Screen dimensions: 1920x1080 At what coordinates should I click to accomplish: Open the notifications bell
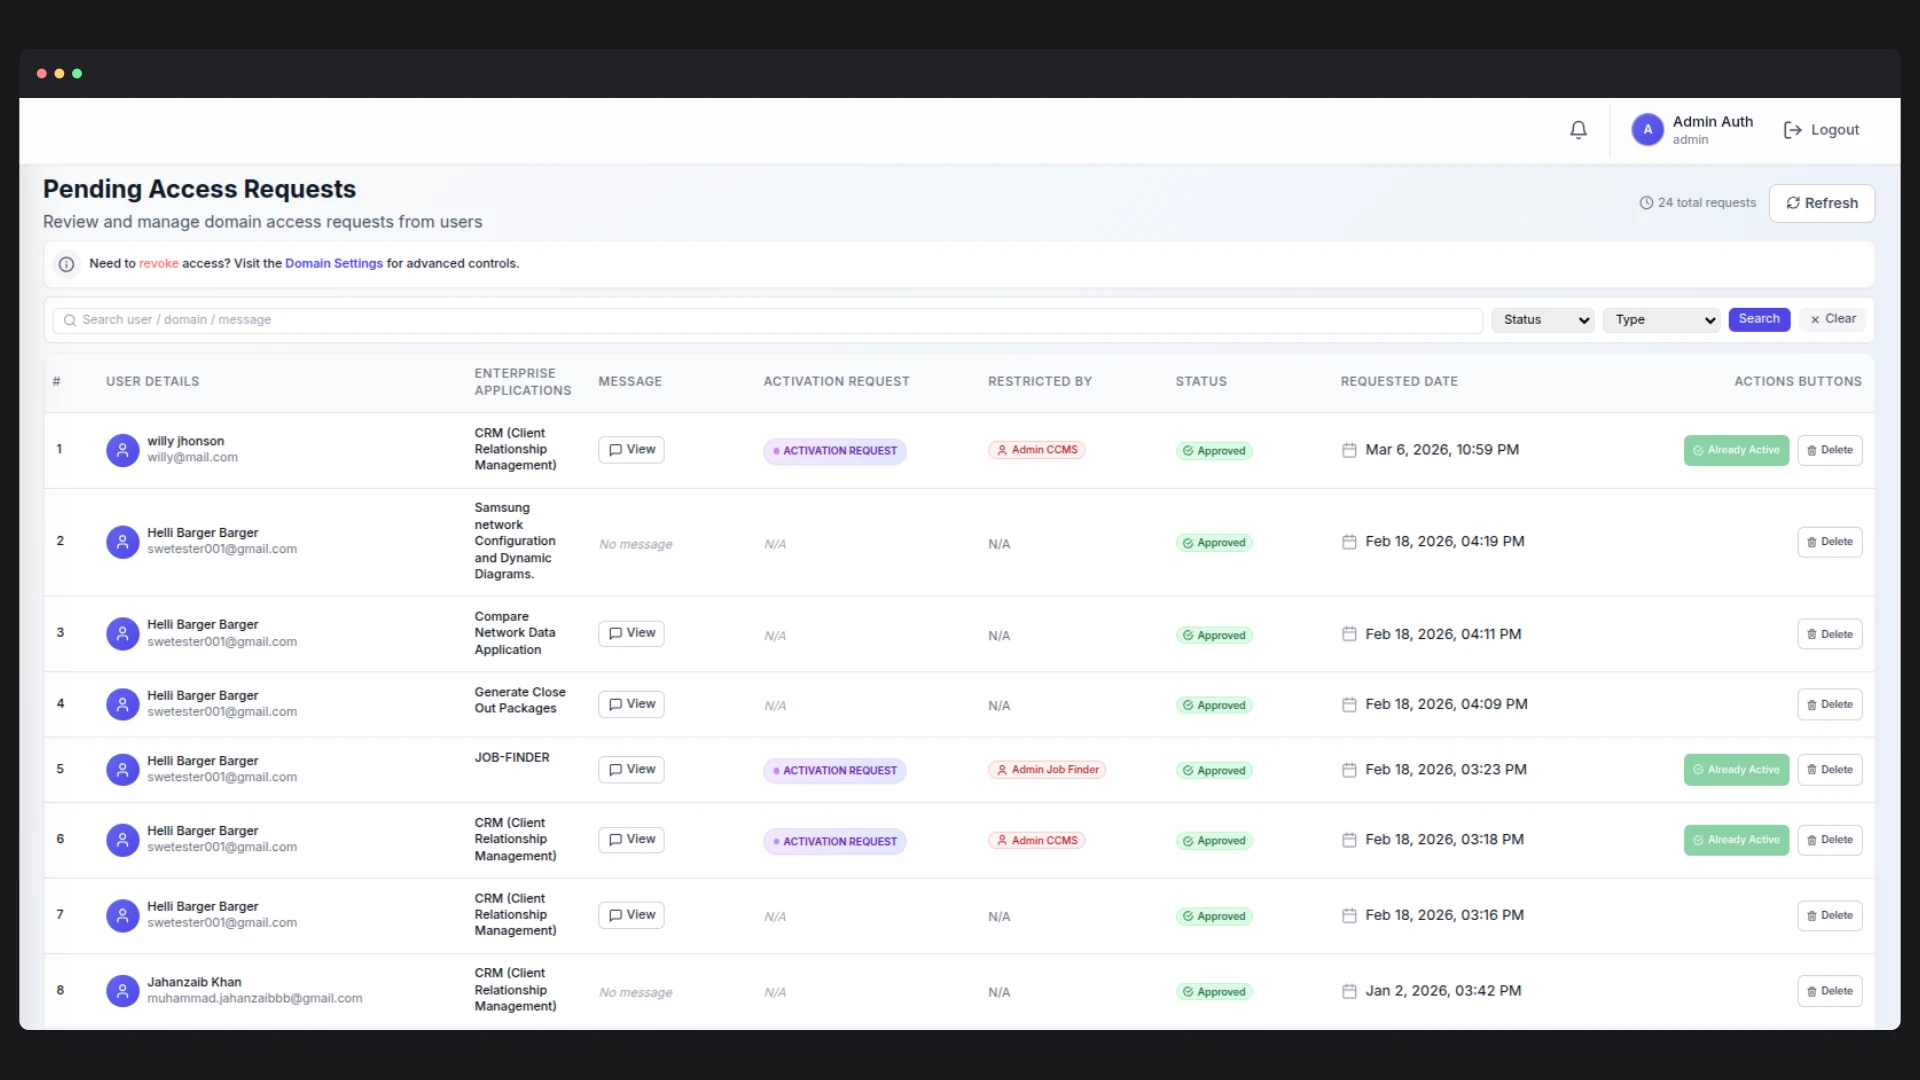click(x=1578, y=130)
